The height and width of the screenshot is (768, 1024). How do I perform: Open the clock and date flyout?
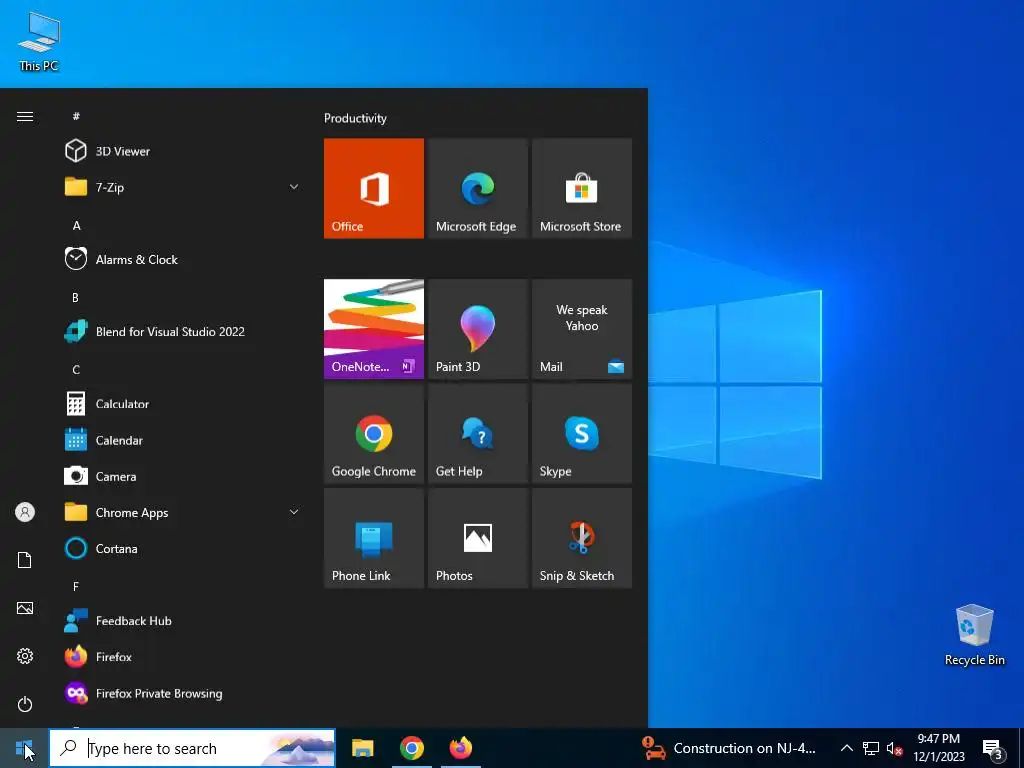click(x=938, y=748)
